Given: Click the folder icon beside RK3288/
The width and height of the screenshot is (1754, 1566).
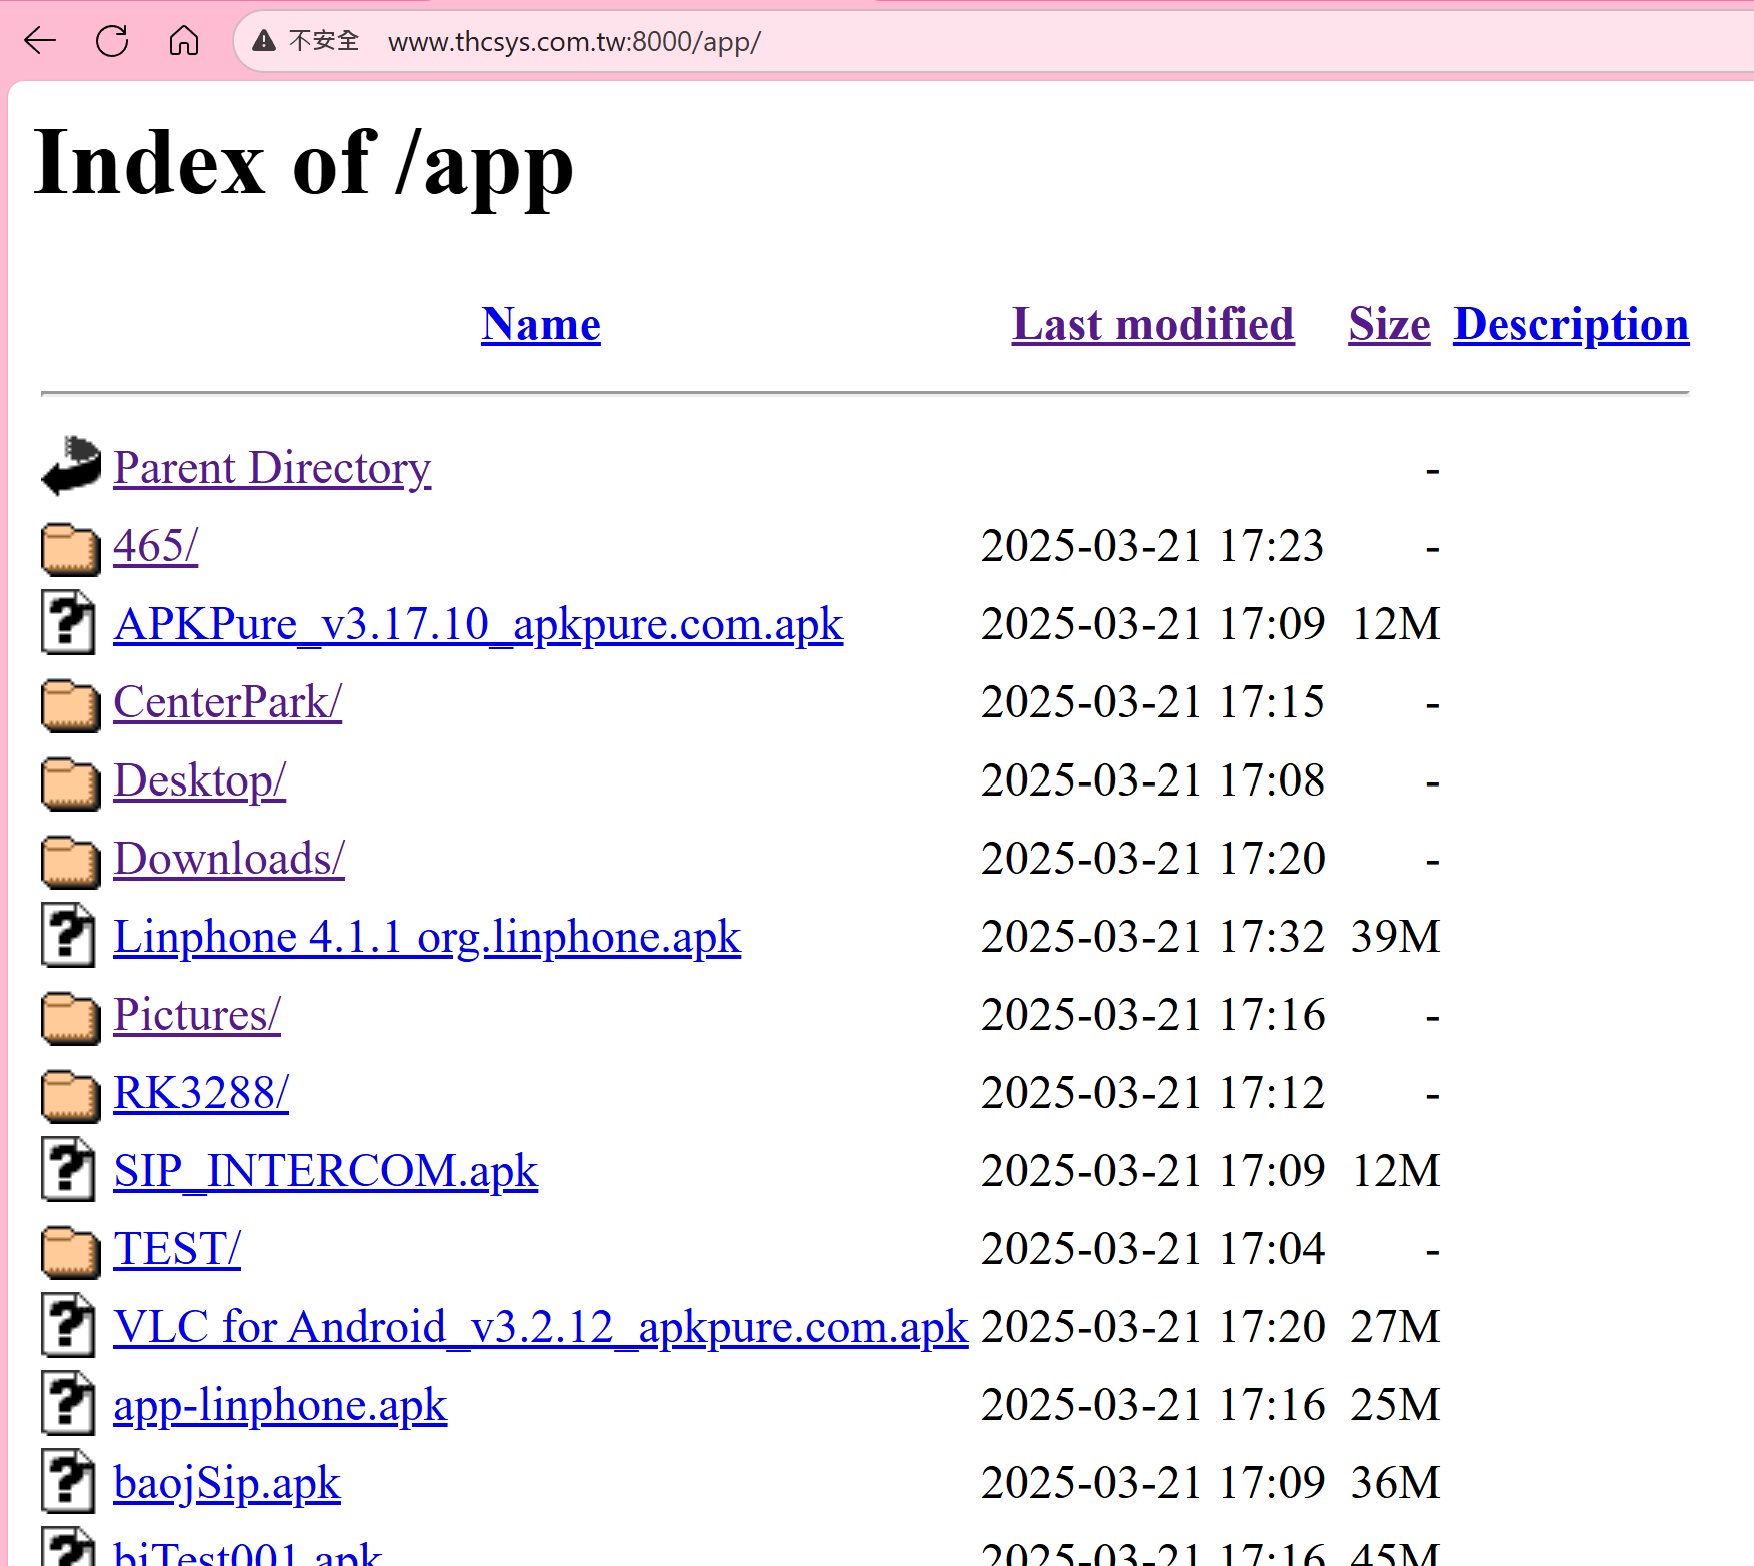Looking at the screenshot, I should 70,1095.
